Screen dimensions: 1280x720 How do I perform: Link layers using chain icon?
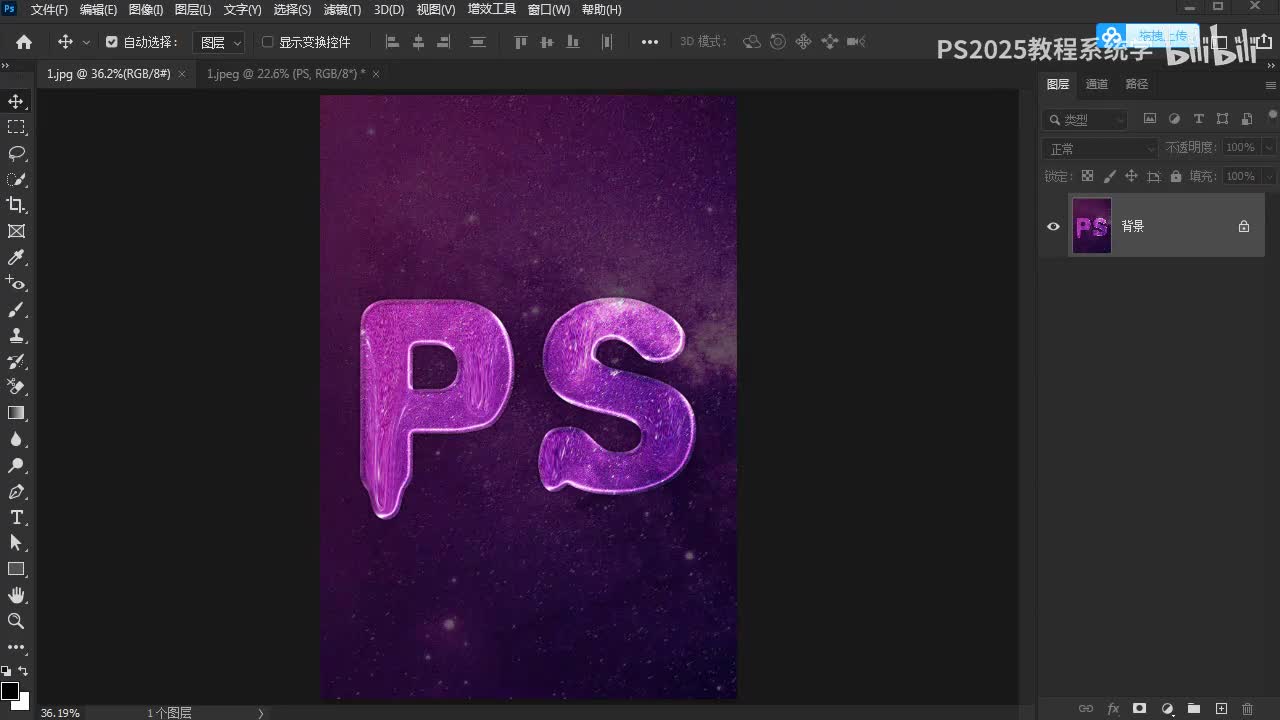tap(1085, 709)
